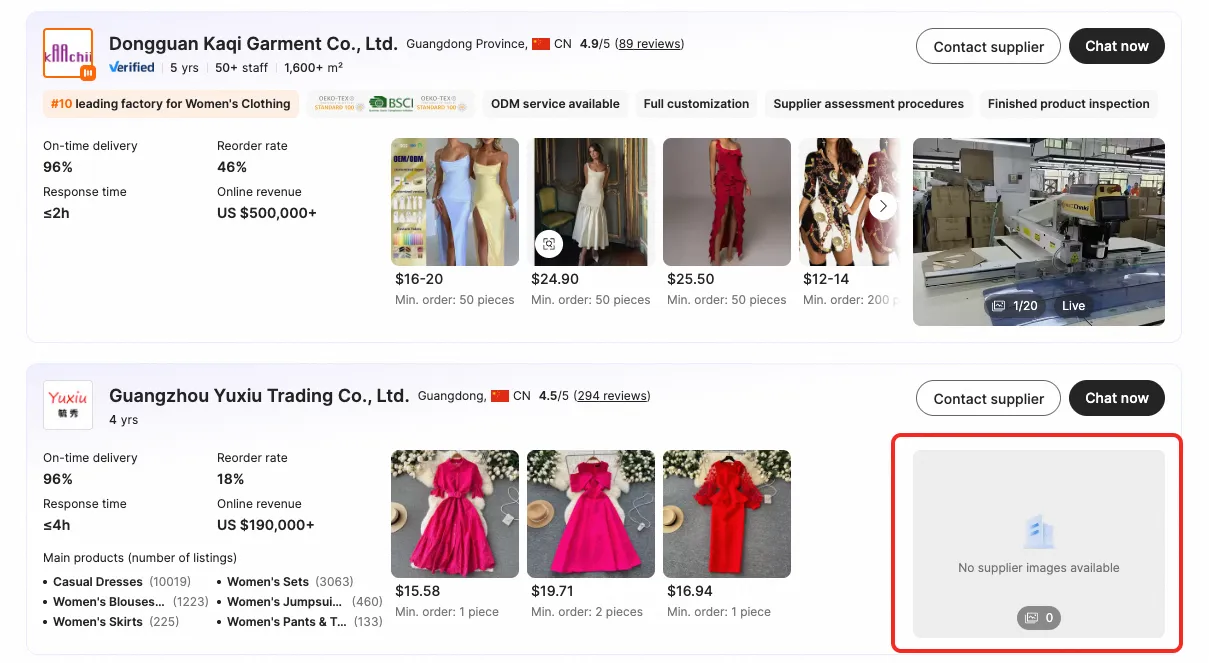Click the Verified badge for Kaqi Garment

point(132,68)
